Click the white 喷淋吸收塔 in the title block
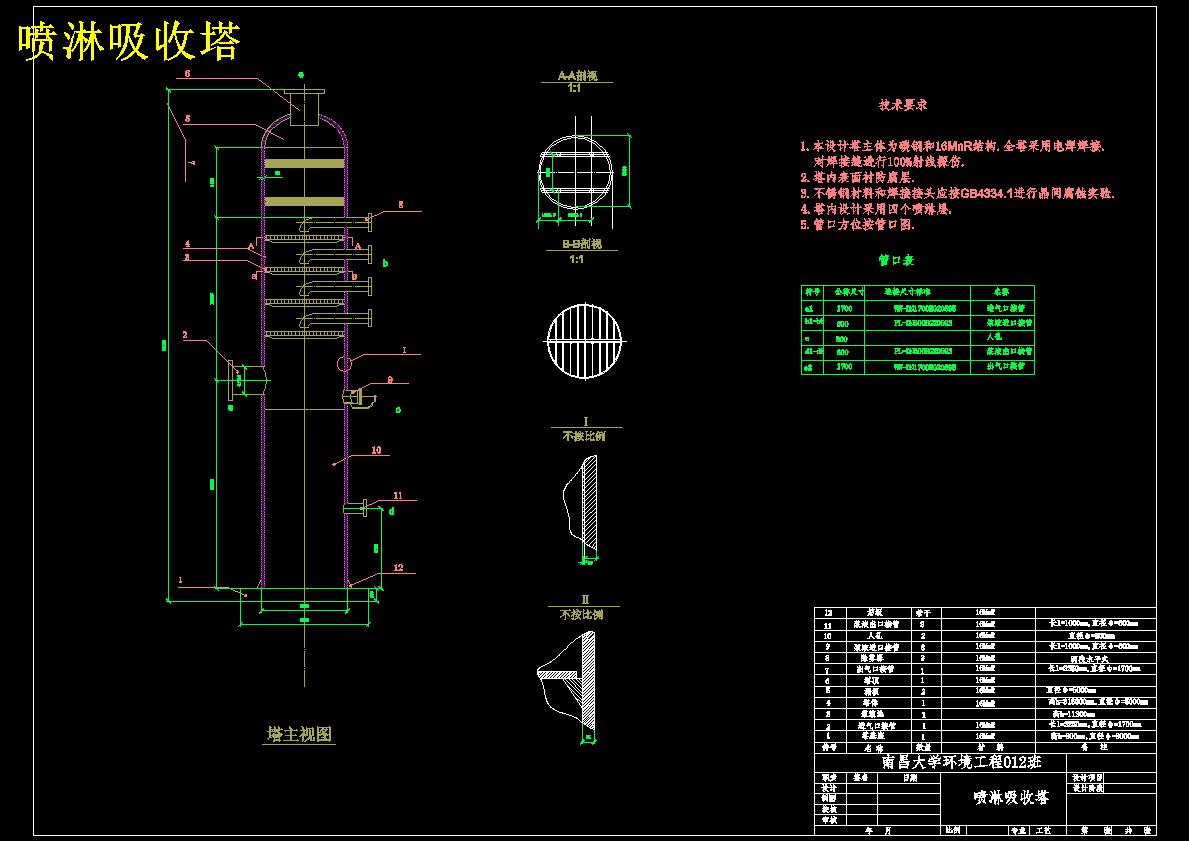Image resolution: width=1189 pixels, height=841 pixels. 1012,798
